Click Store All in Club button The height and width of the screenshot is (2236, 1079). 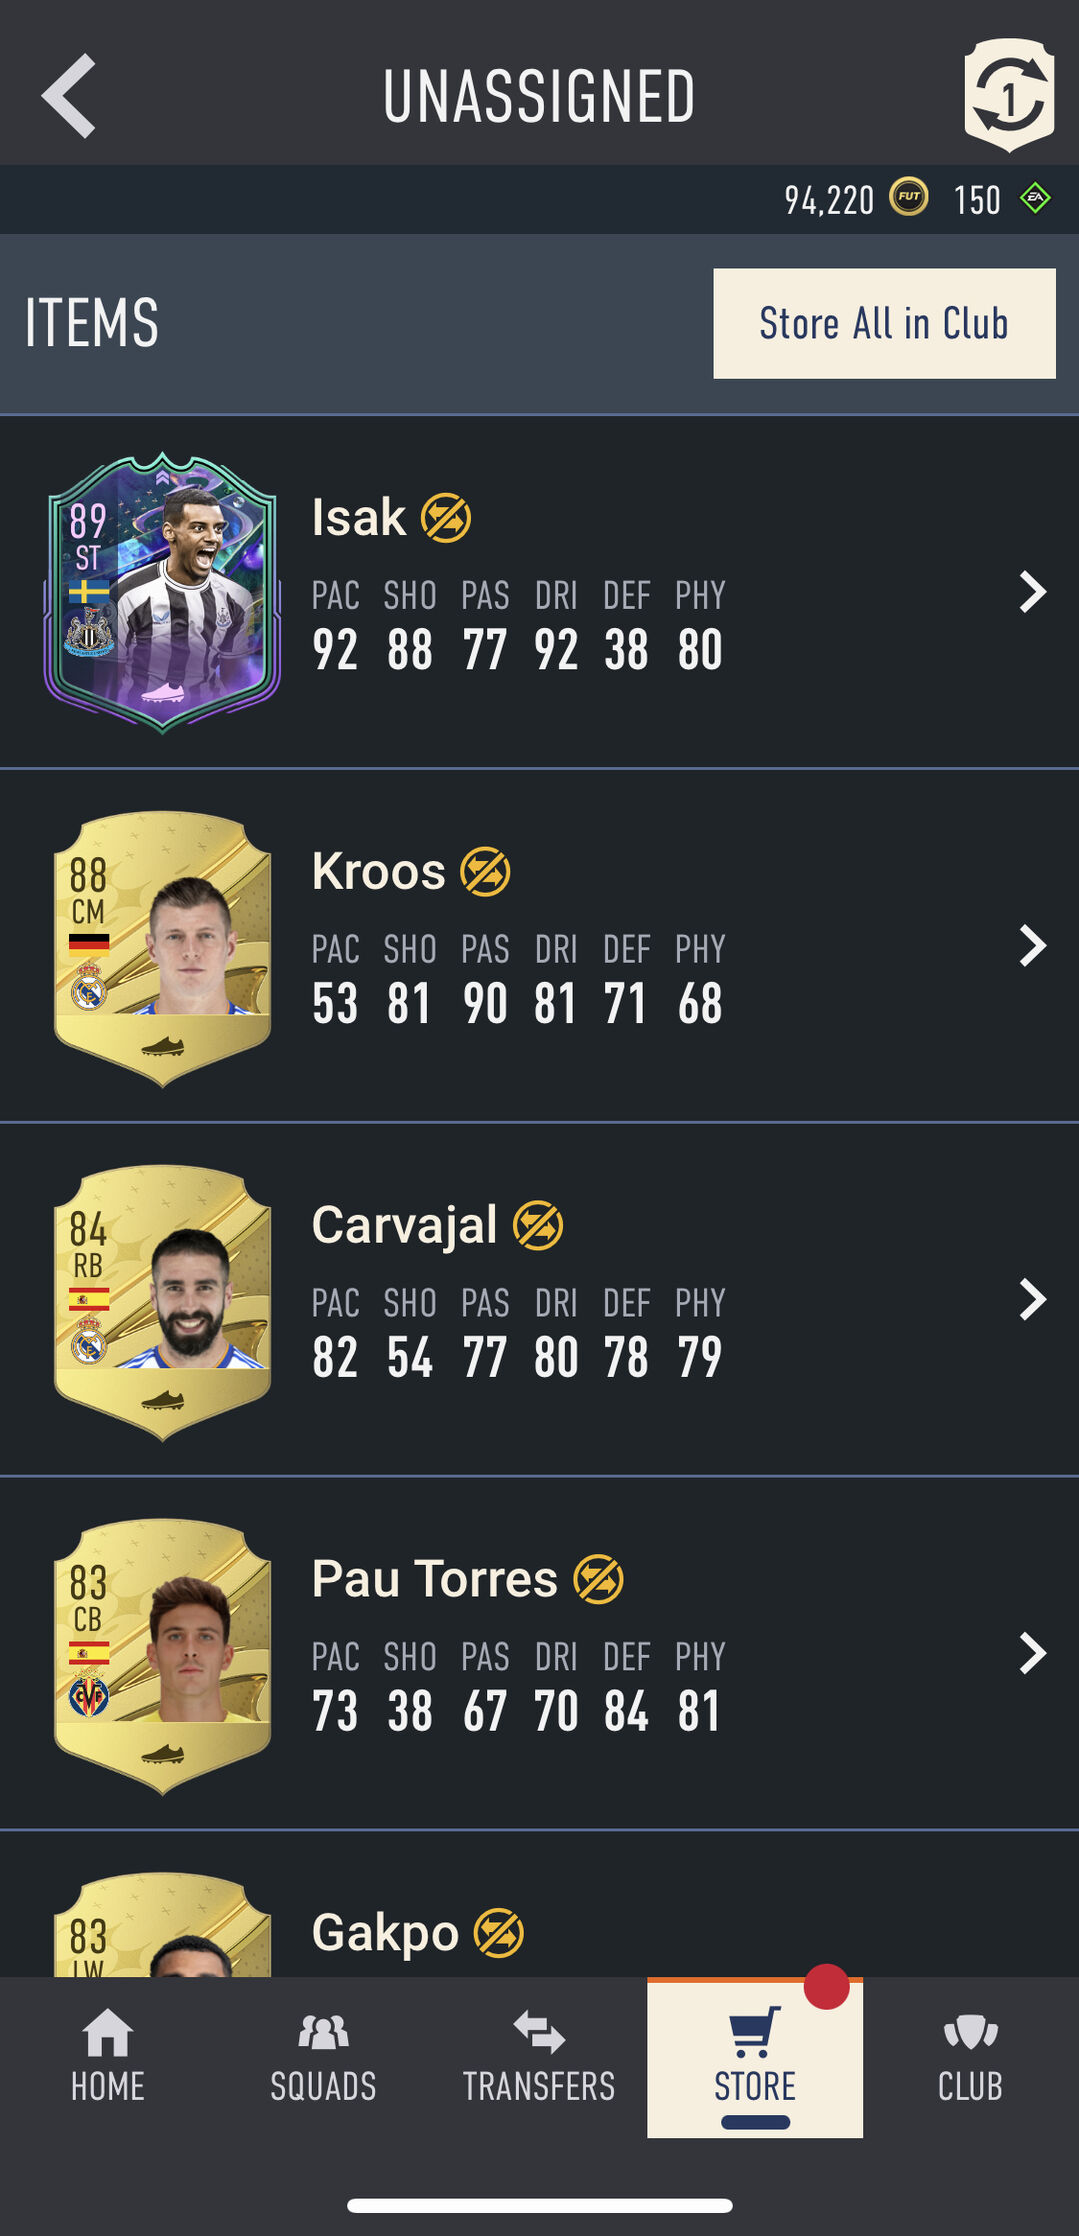(x=884, y=323)
